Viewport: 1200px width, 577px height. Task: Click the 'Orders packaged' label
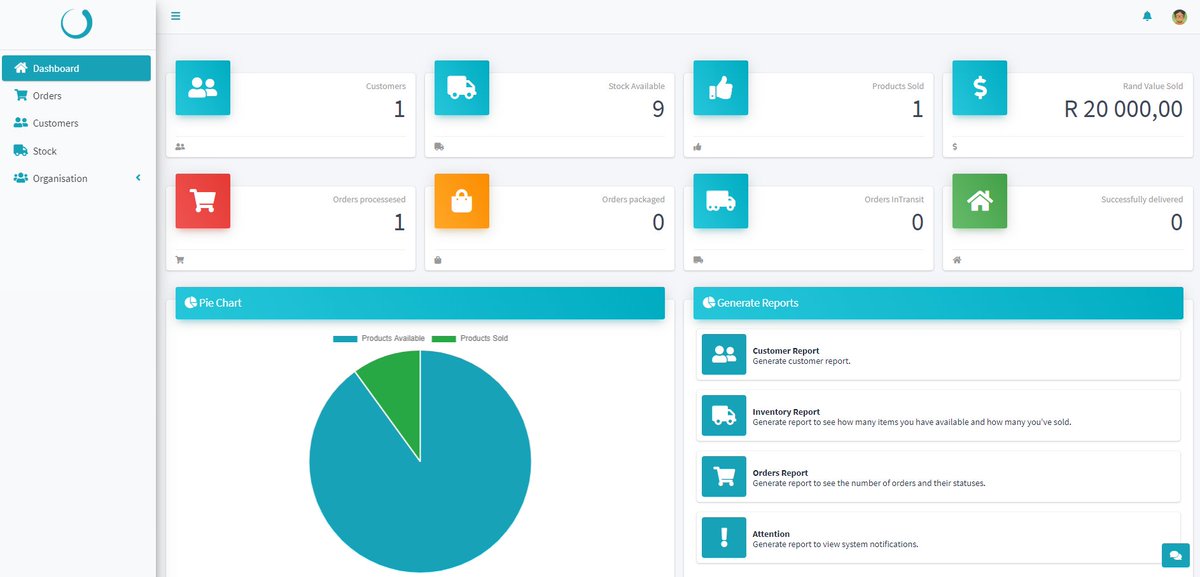pyautogui.click(x=633, y=200)
